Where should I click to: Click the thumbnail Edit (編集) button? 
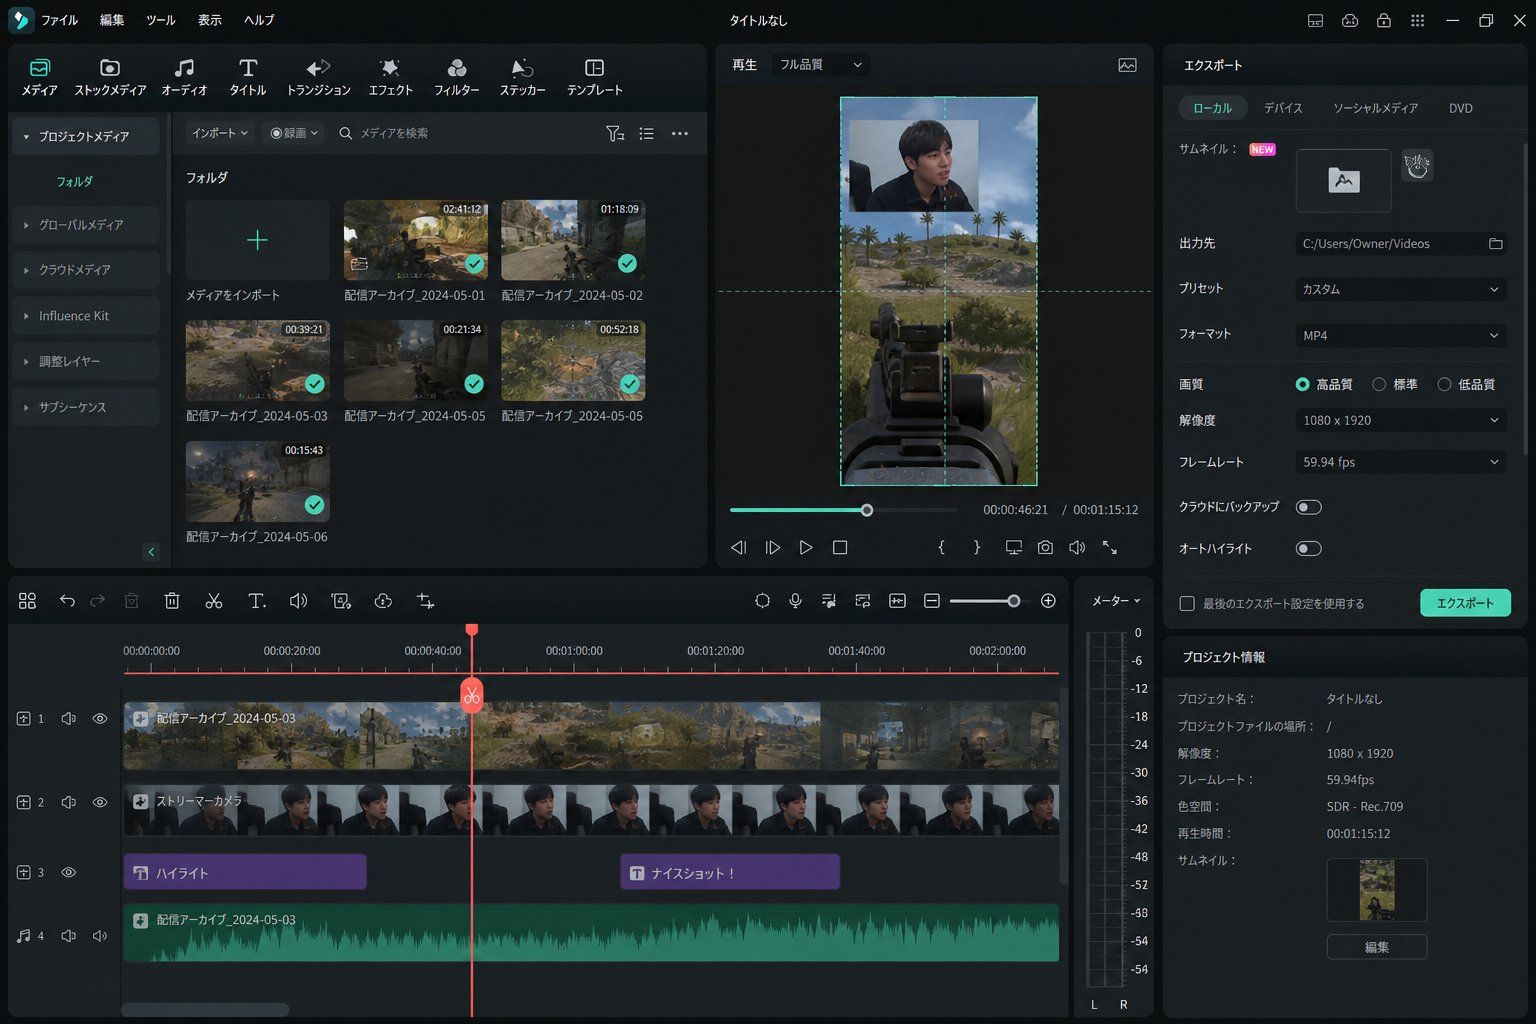pyautogui.click(x=1377, y=947)
